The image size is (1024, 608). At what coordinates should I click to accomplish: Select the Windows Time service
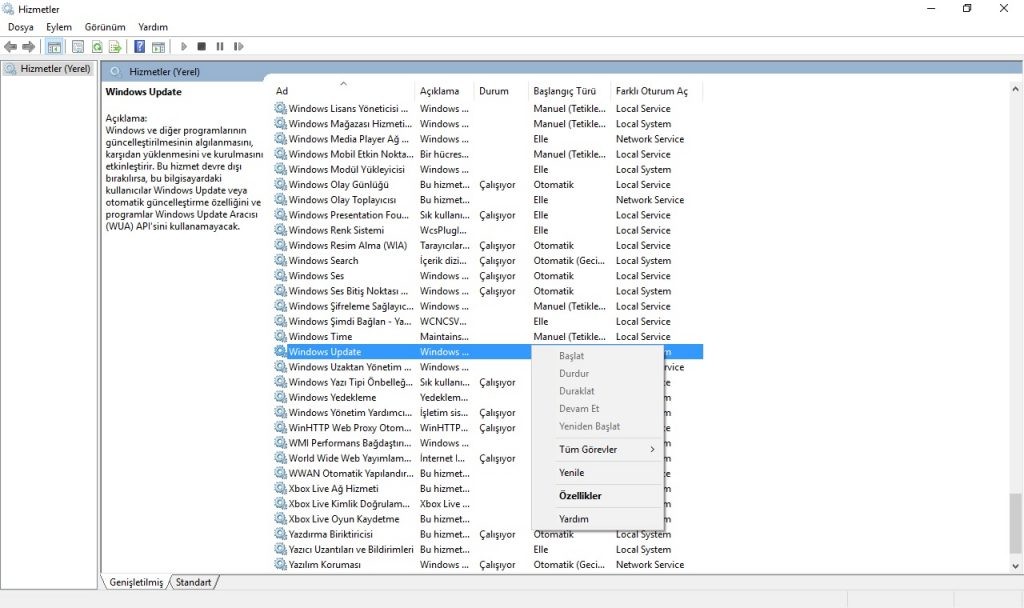[488, 336]
